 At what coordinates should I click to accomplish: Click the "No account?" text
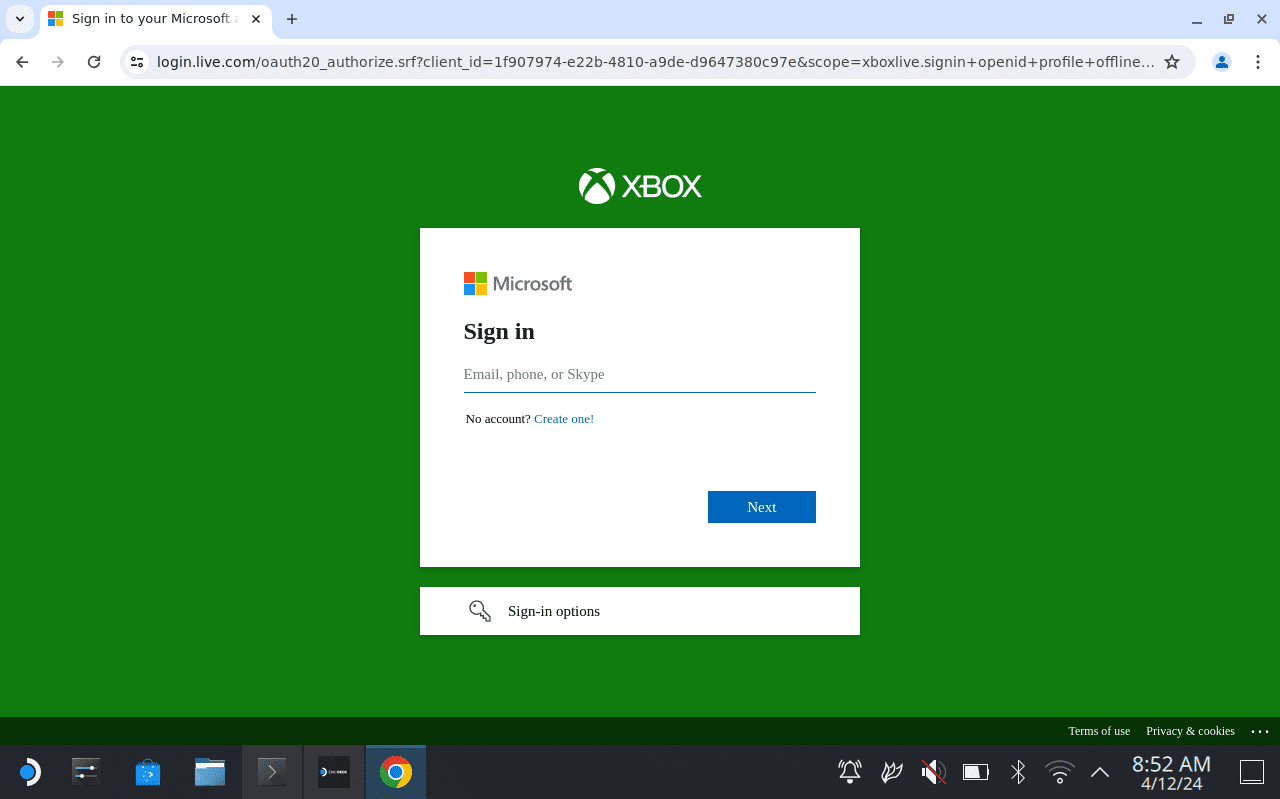coord(498,419)
